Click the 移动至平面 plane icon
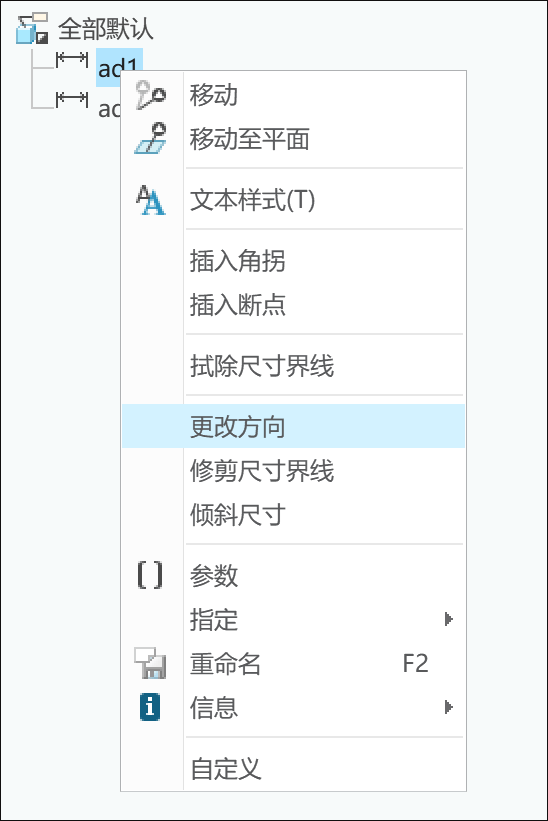 (151, 139)
